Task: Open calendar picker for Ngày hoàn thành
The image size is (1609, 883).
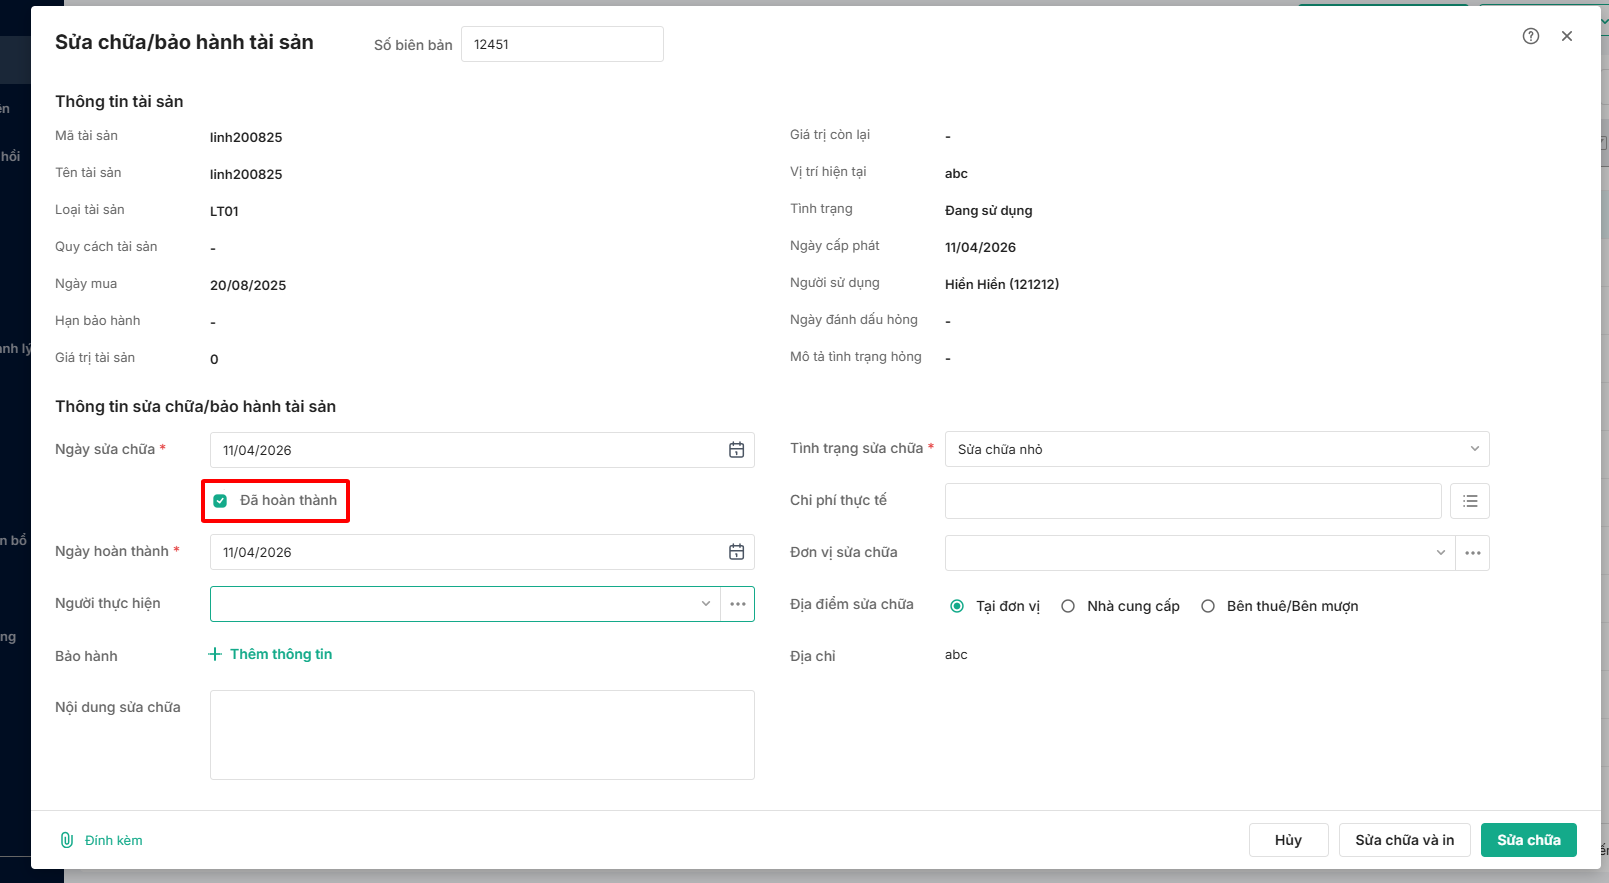Action: pyautogui.click(x=736, y=552)
